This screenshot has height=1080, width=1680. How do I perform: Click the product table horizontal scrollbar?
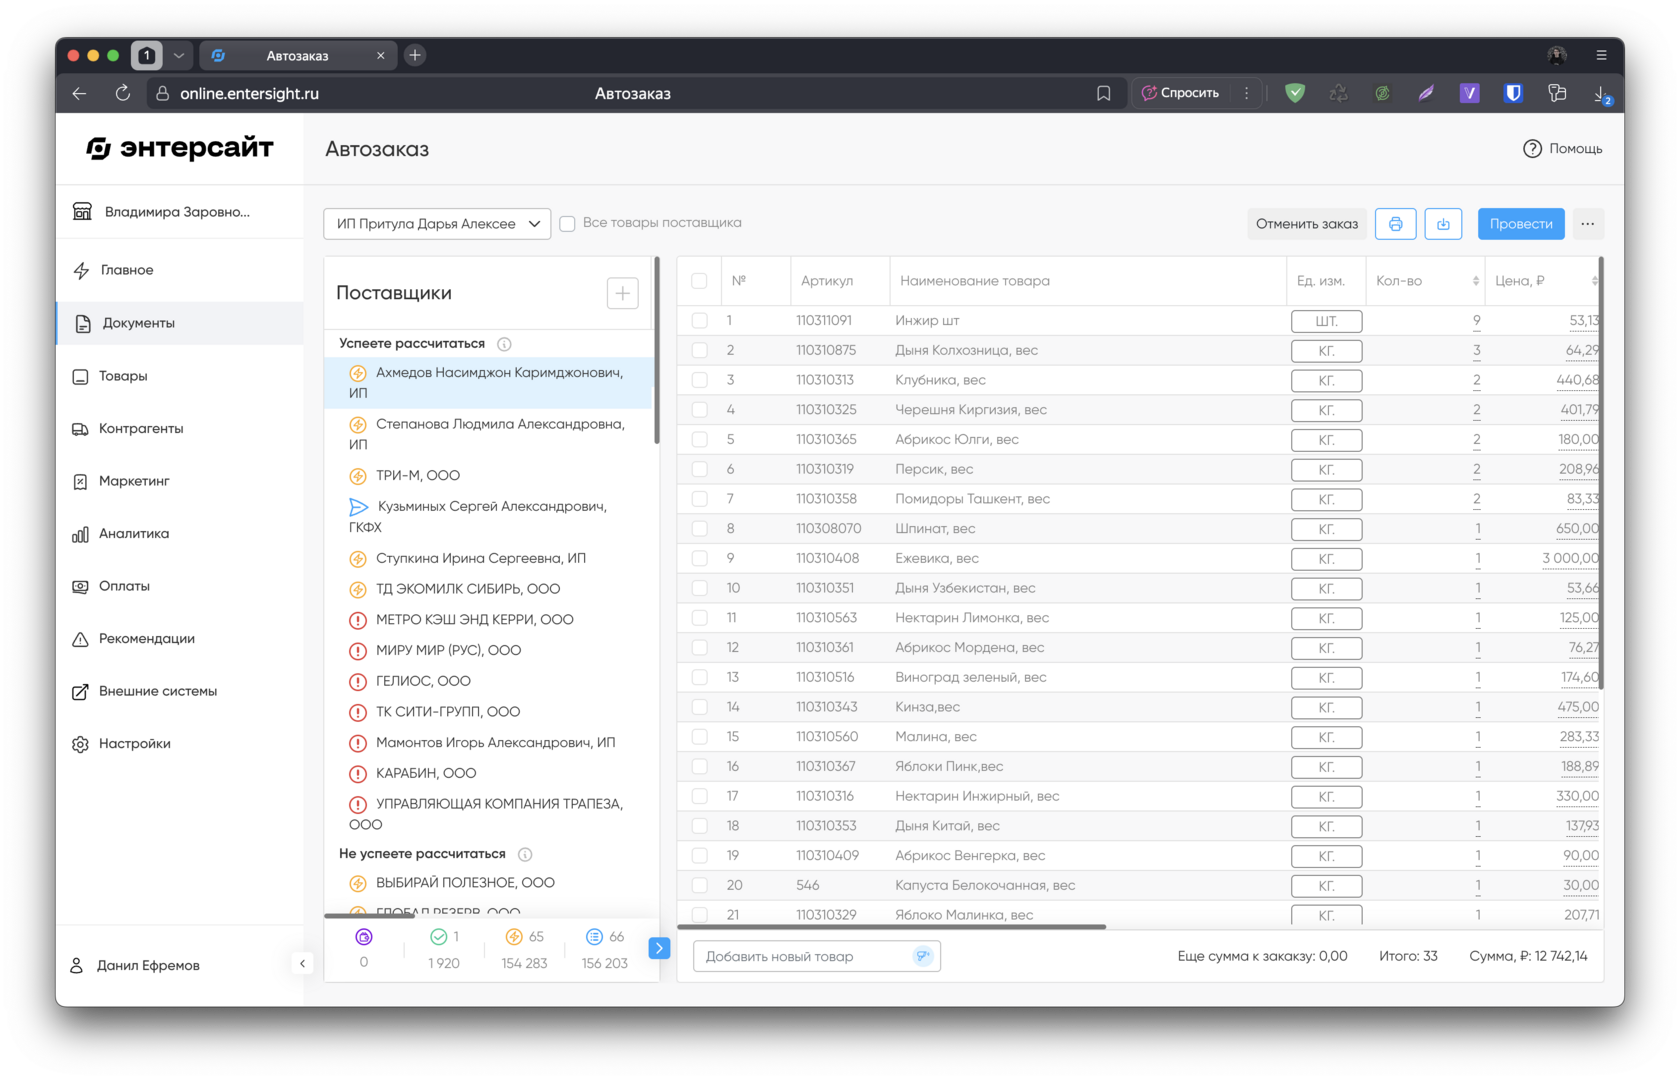(x=892, y=927)
